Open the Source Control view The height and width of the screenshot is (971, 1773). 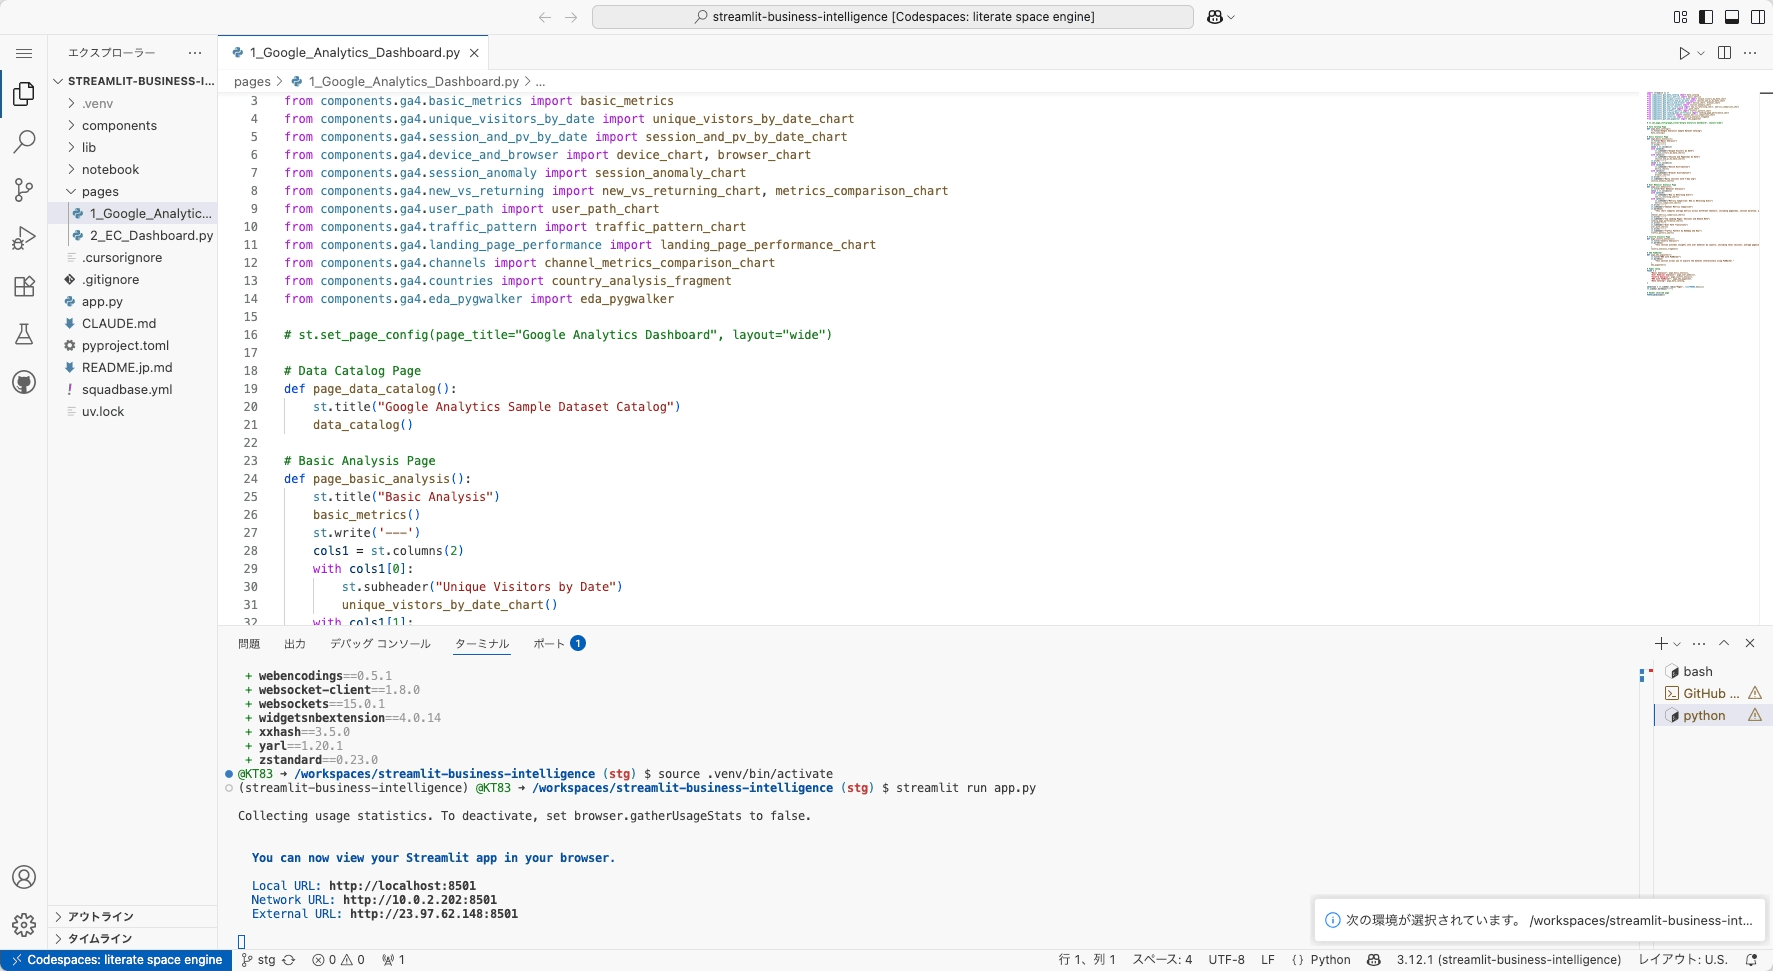24,190
